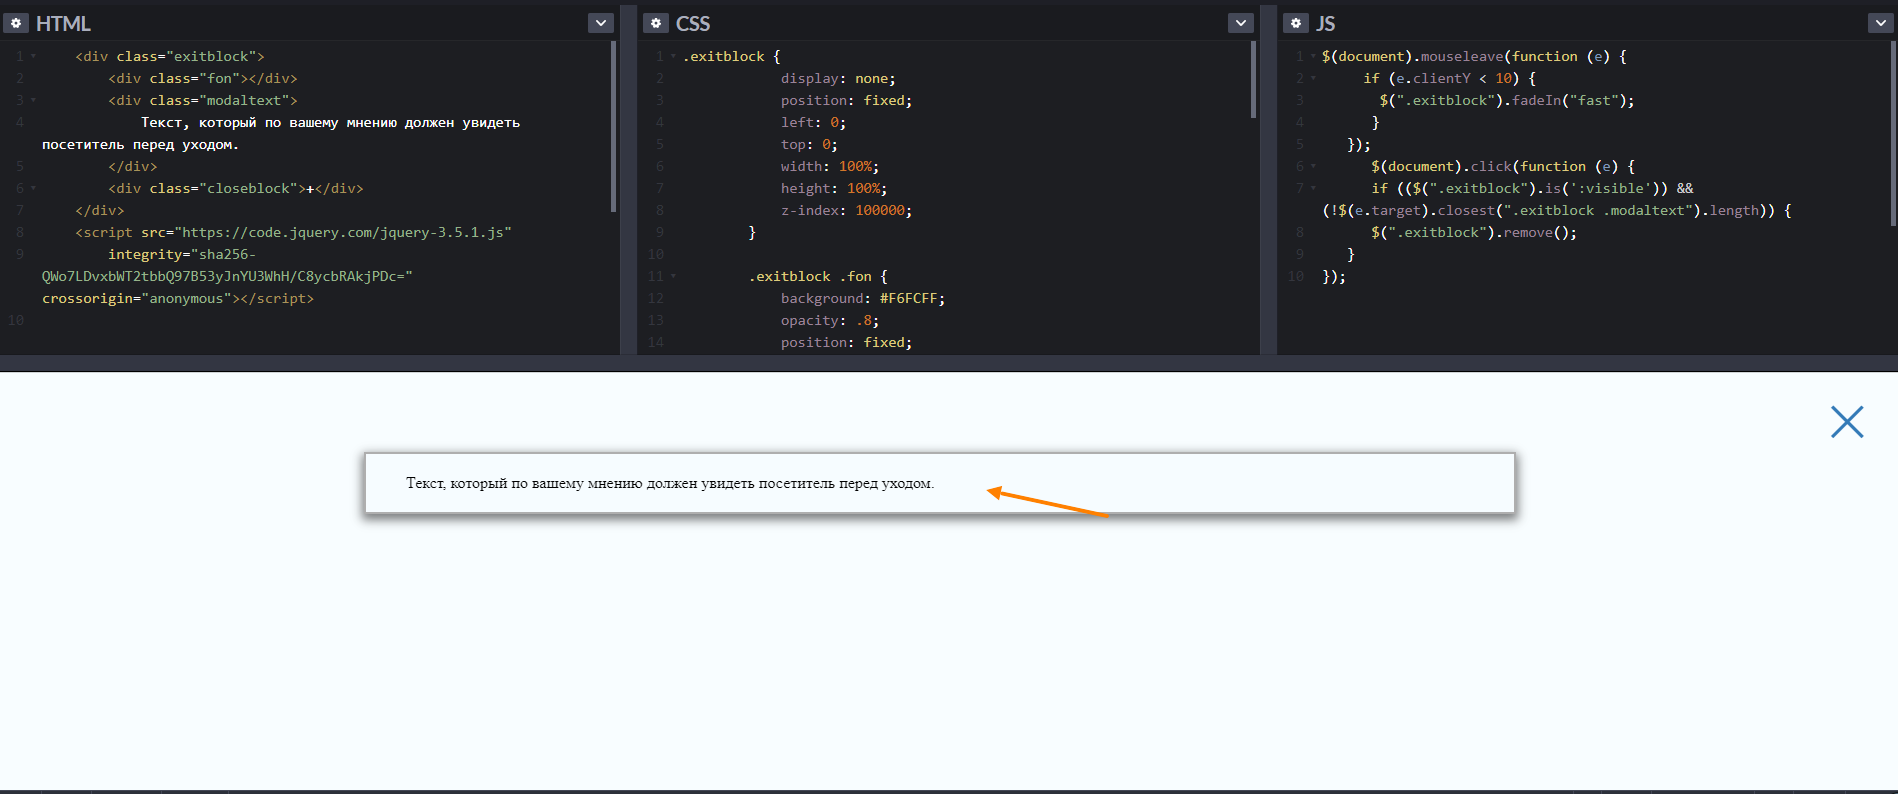Viewport: 1898px width, 794px height.
Task: Click CSS line "z-index: 100000;"
Action: (846, 211)
